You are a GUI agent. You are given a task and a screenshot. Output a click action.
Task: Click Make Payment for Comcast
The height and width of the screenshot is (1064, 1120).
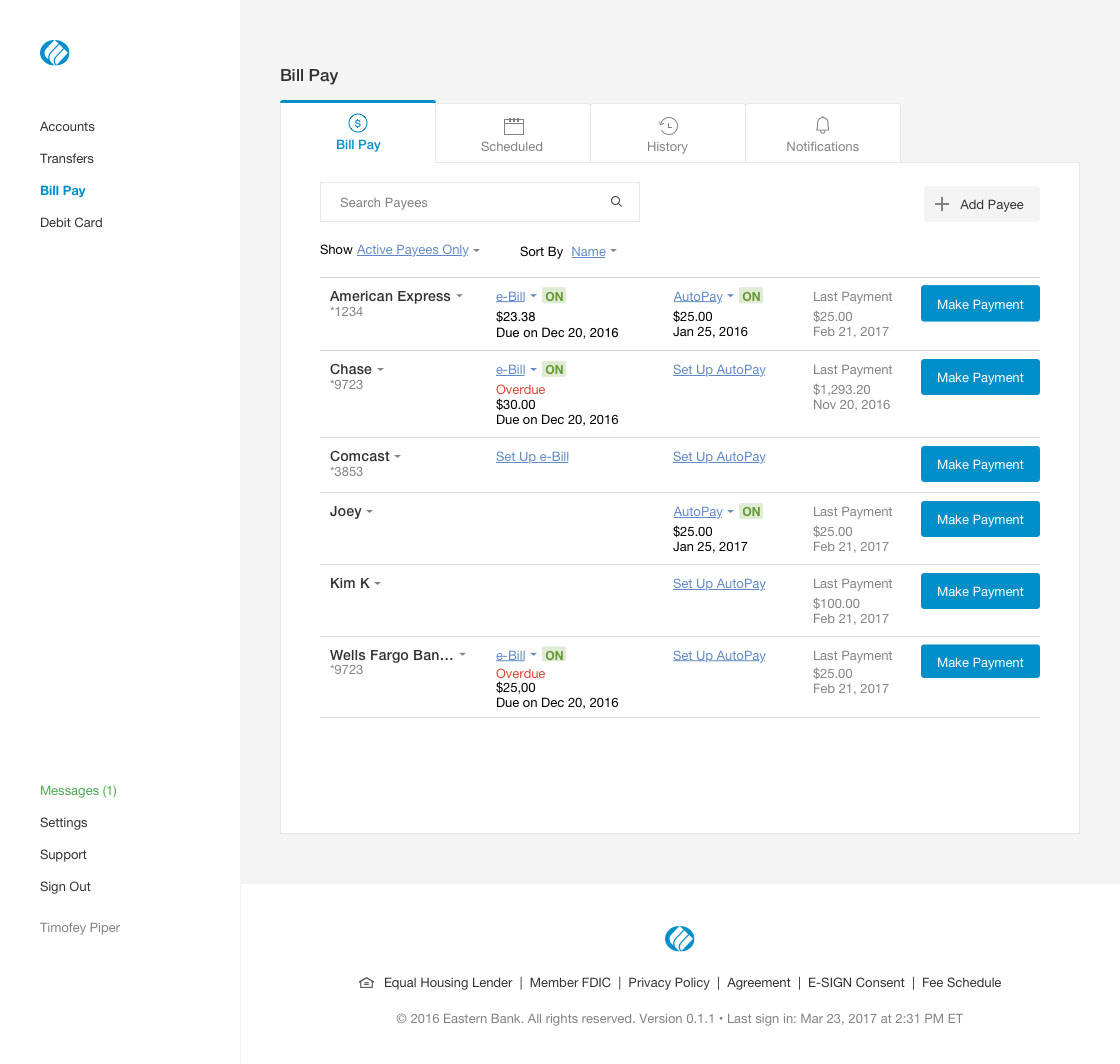[980, 464]
